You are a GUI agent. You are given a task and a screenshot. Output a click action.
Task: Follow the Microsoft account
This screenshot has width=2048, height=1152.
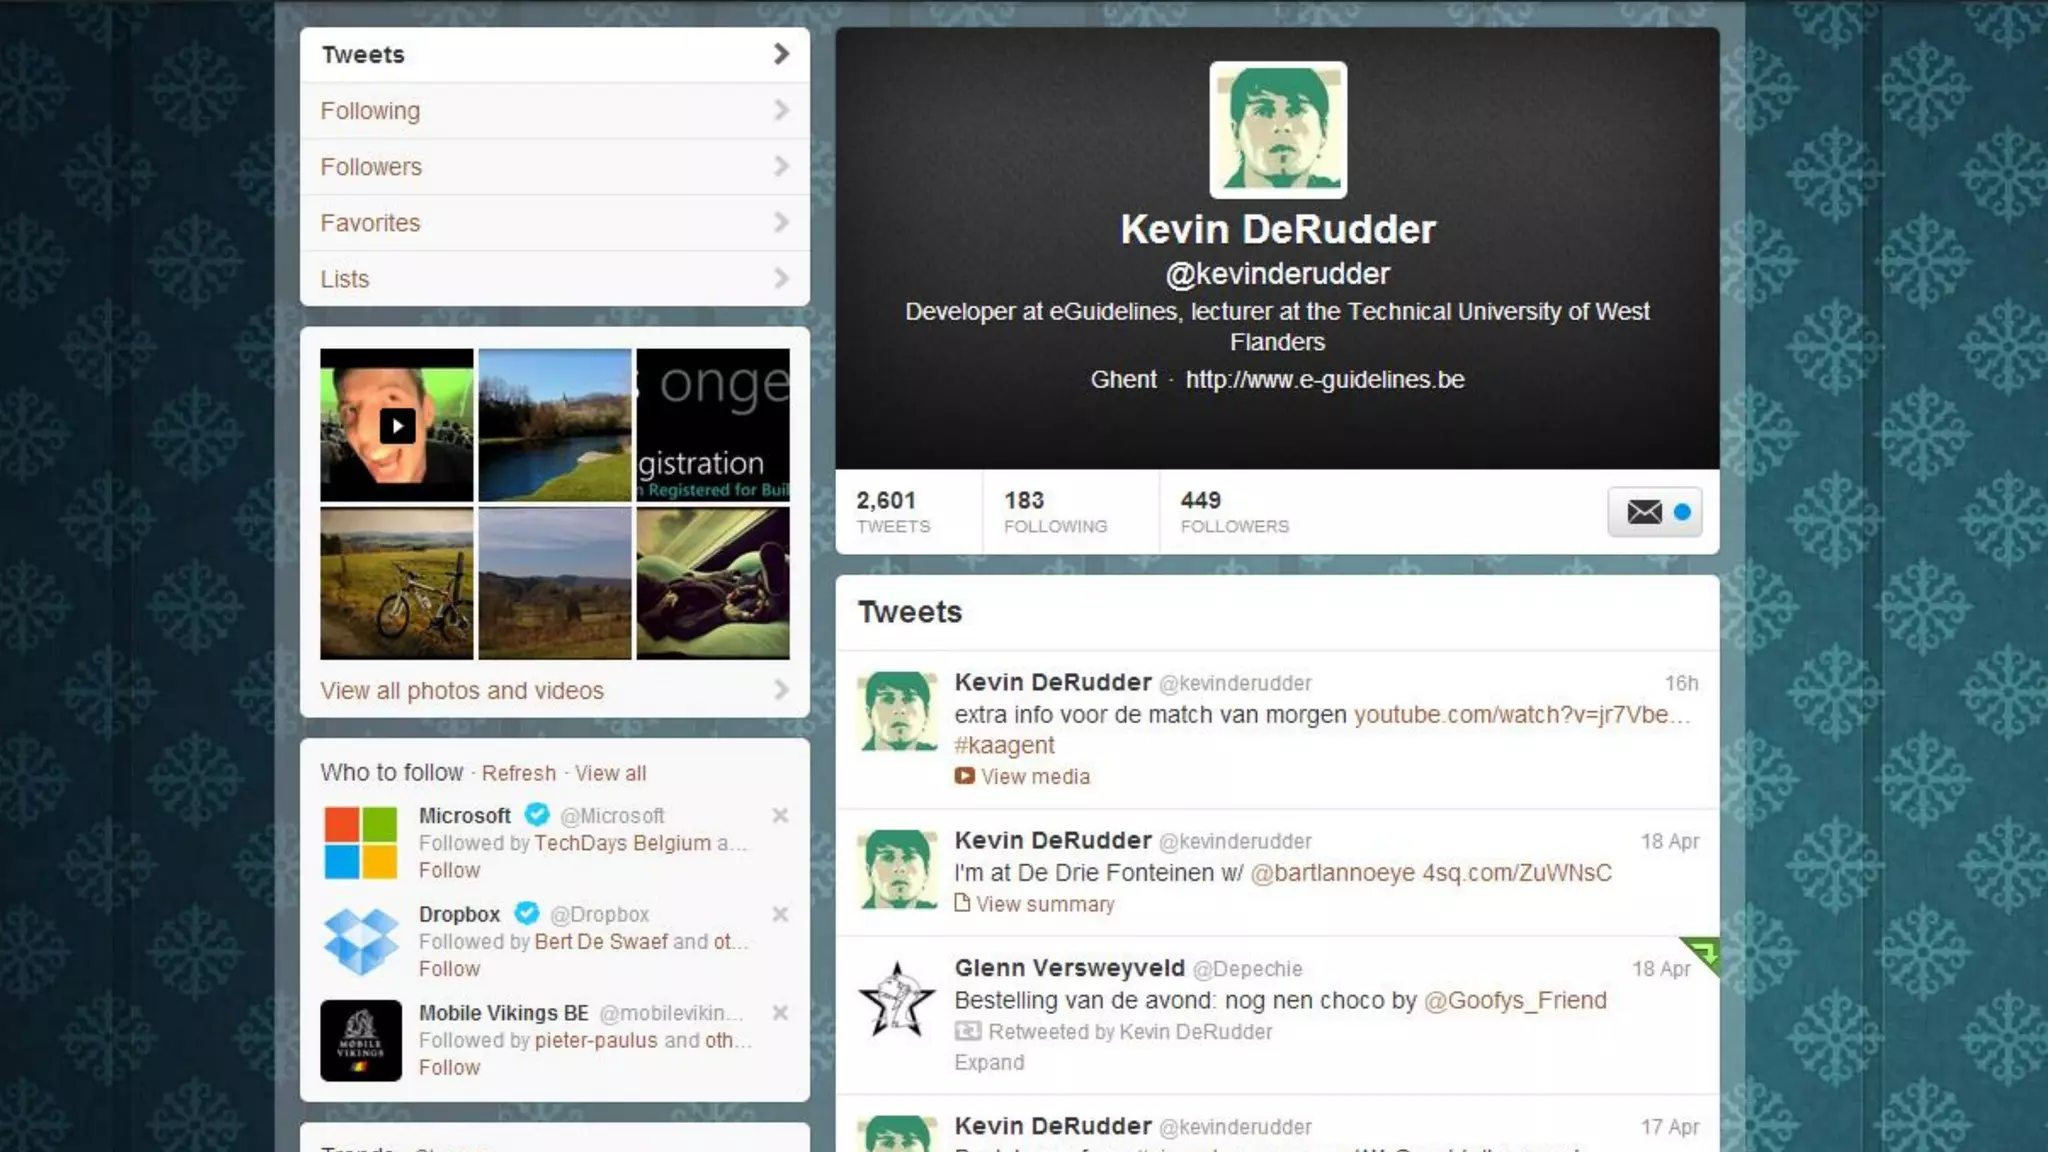click(449, 870)
